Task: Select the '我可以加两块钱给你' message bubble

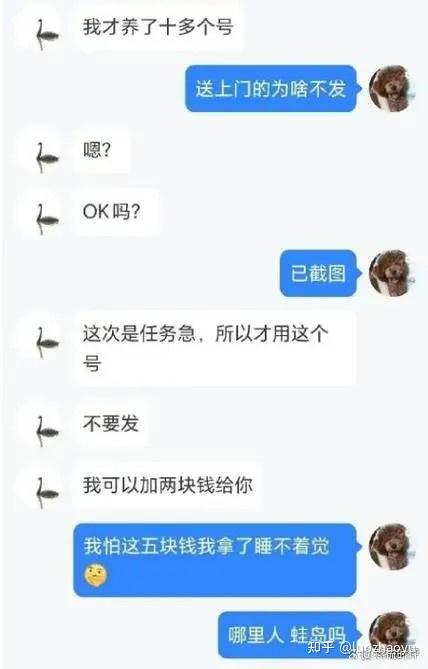Action: 168,486
